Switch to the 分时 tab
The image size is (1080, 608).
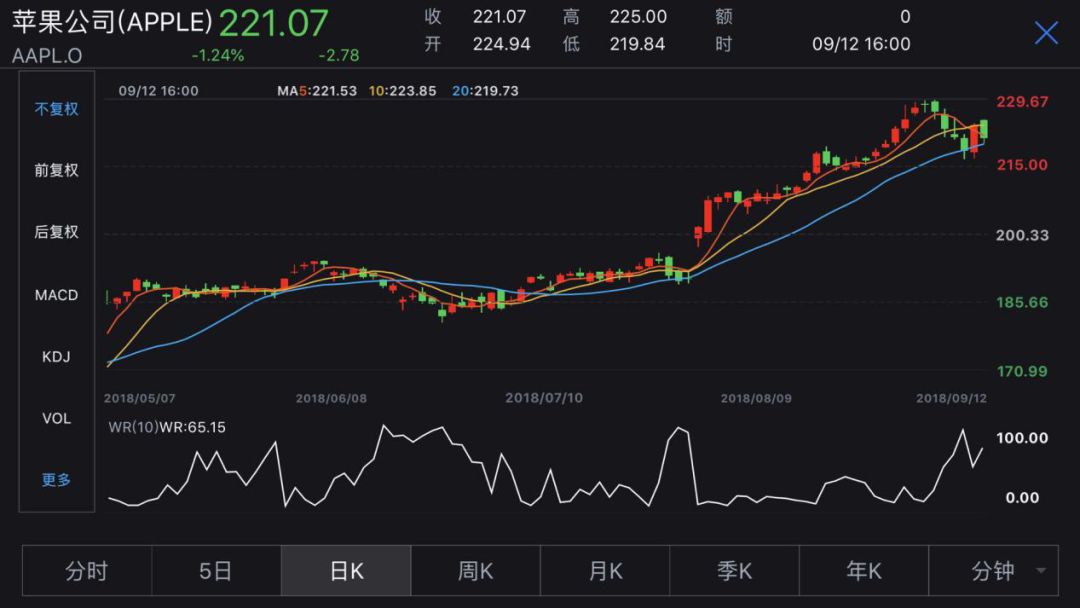(x=87, y=571)
